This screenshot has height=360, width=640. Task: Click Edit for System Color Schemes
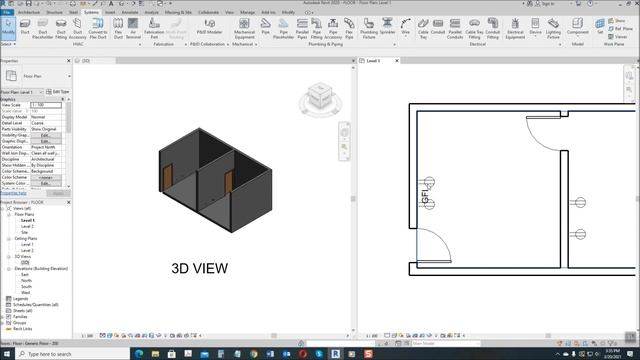tap(46, 183)
